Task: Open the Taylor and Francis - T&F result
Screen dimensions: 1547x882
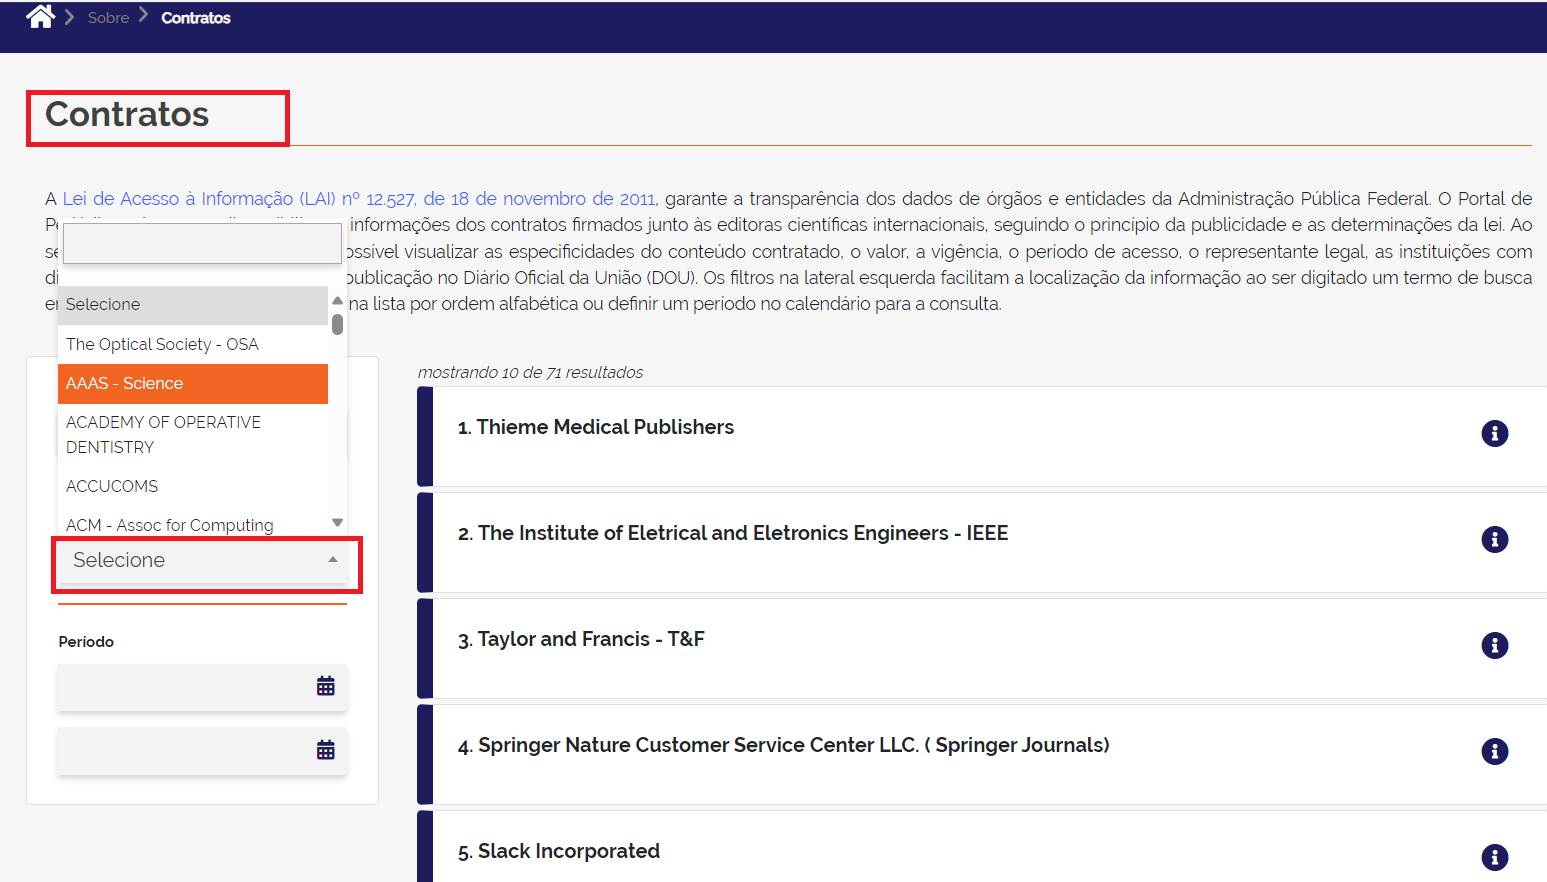Action: coord(581,639)
